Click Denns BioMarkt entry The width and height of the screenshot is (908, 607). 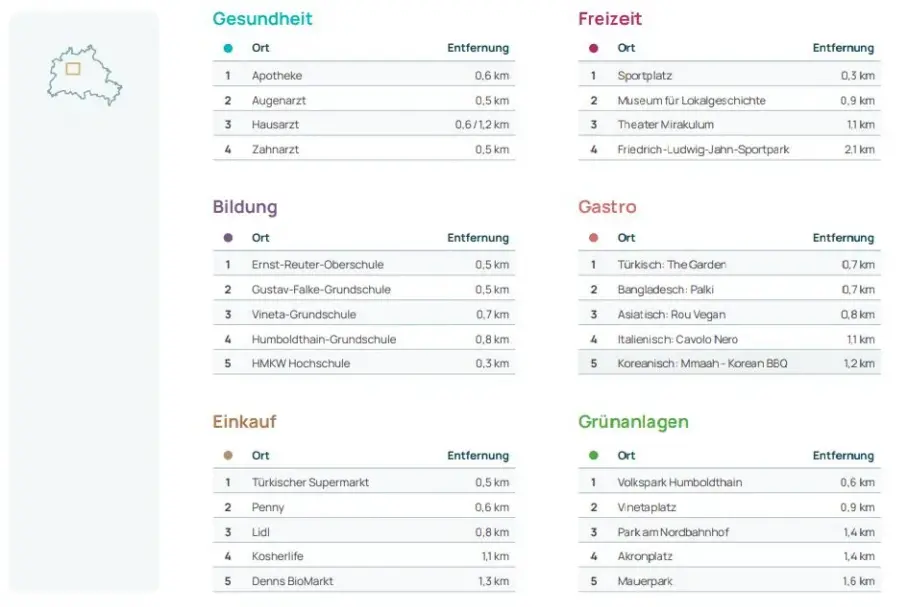292,581
